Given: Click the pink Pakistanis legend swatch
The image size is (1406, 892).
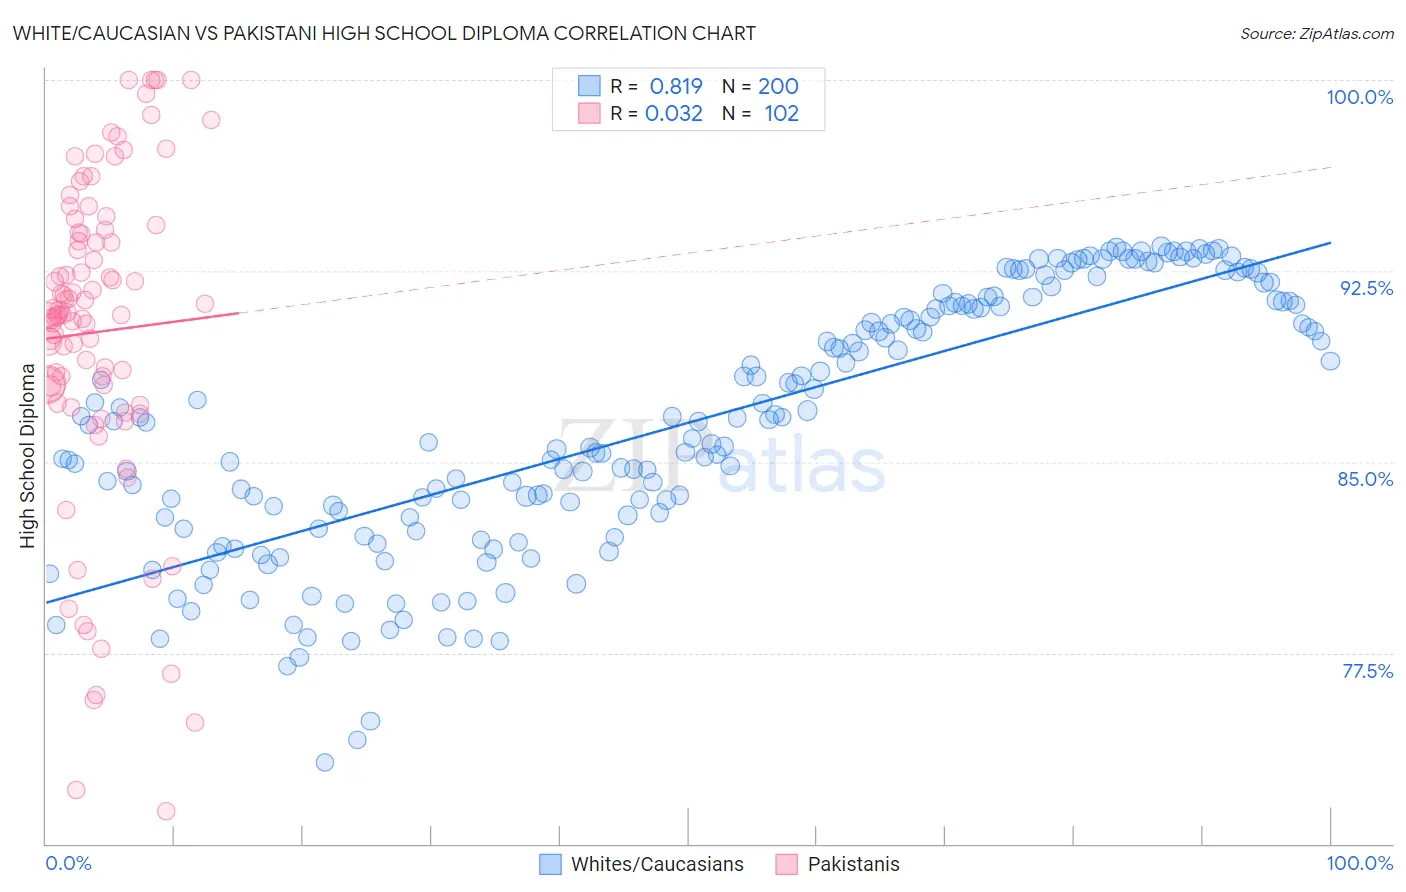Looking at the screenshot, I should click(x=786, y=864).
